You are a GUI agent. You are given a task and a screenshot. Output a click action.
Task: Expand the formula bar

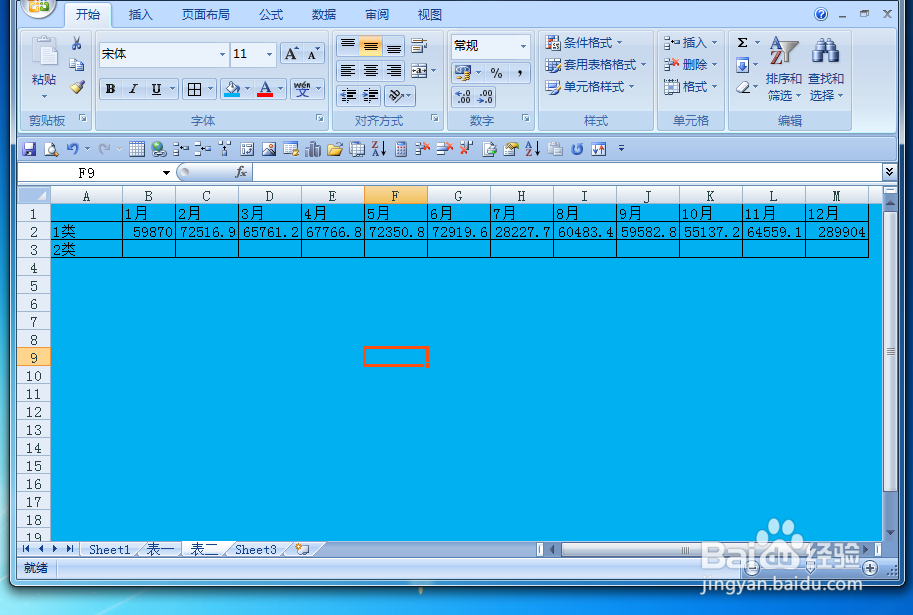pyautogui.click(x=889, y=172)
